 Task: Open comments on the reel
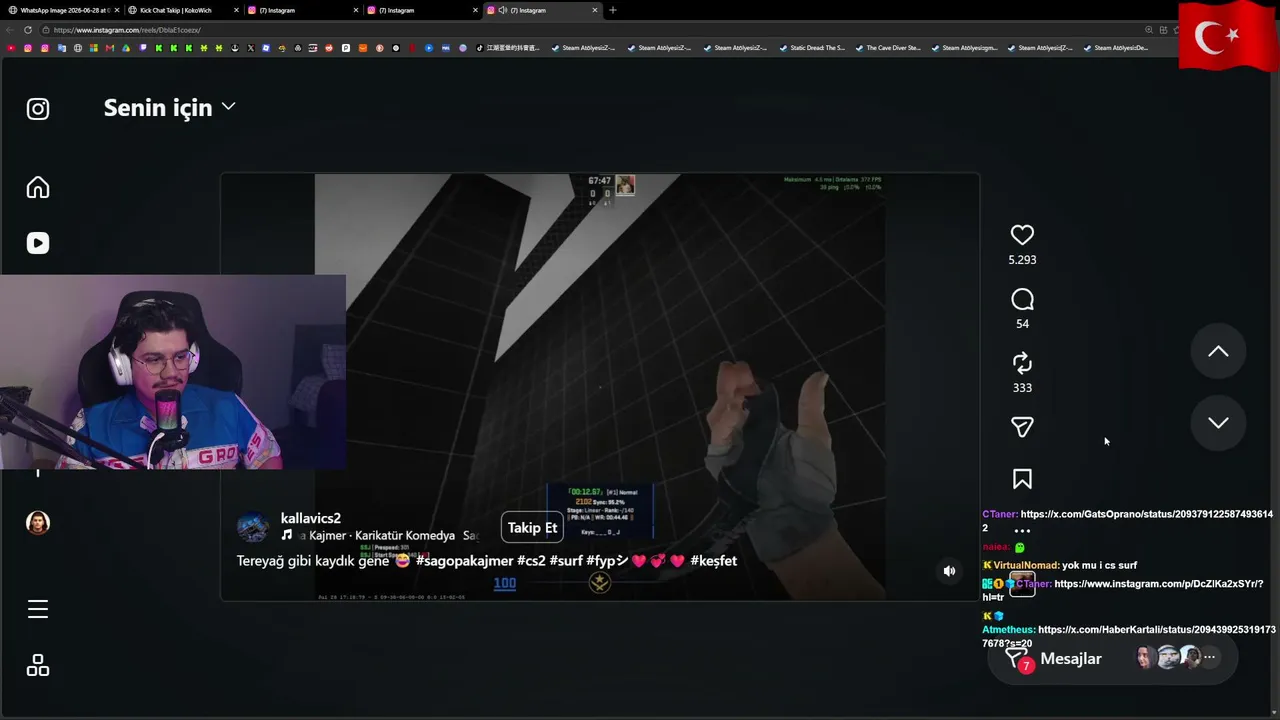[x=1022, y=300]
